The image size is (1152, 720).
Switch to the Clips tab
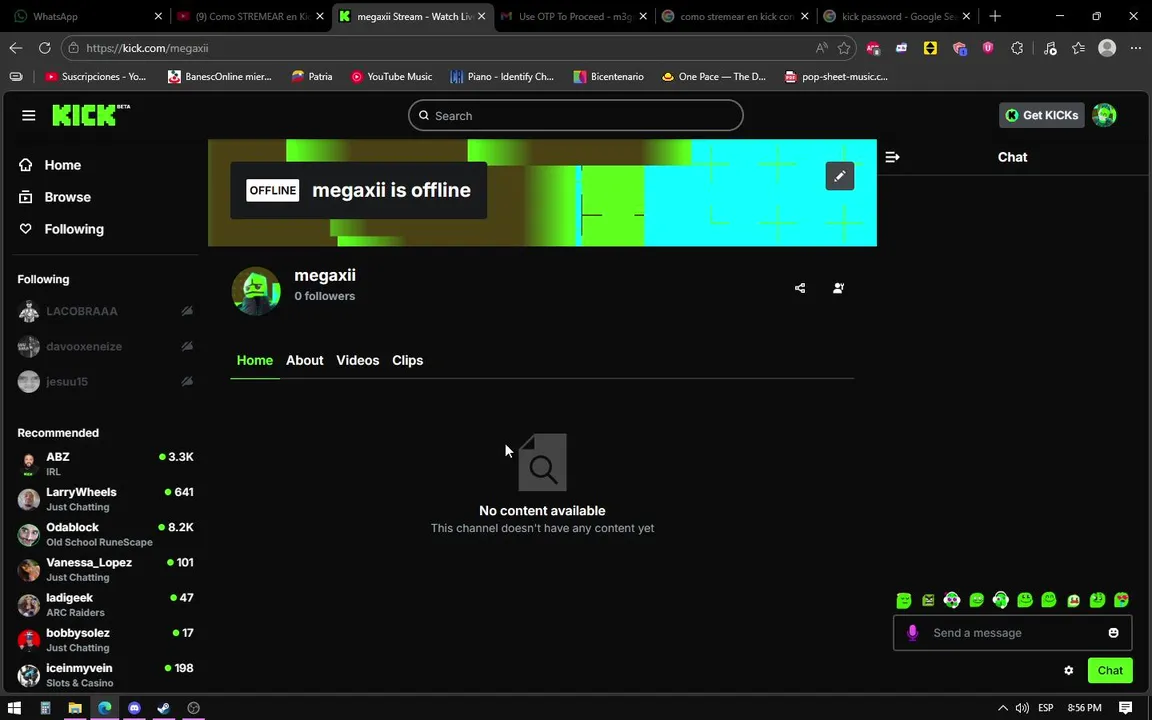point(407,360)
